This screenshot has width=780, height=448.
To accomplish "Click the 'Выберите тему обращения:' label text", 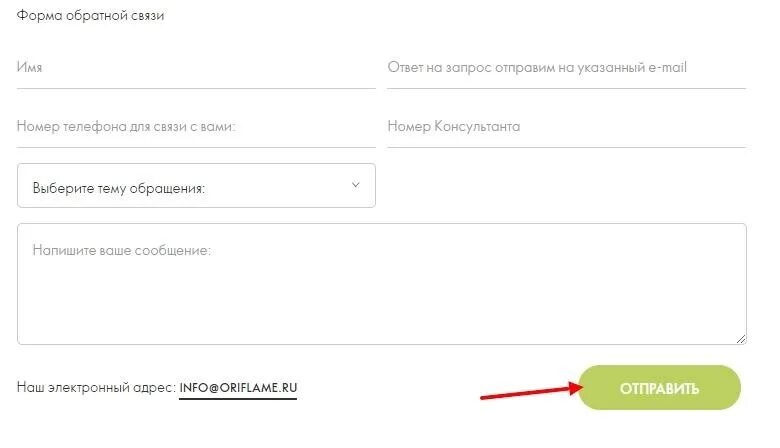I will (x=118, y=188).
